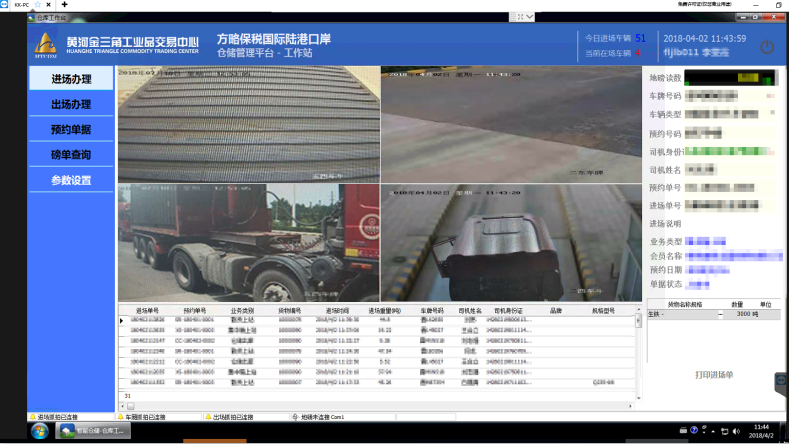
Task: Go to the 磅单查询 page
Action: point(71,155)
